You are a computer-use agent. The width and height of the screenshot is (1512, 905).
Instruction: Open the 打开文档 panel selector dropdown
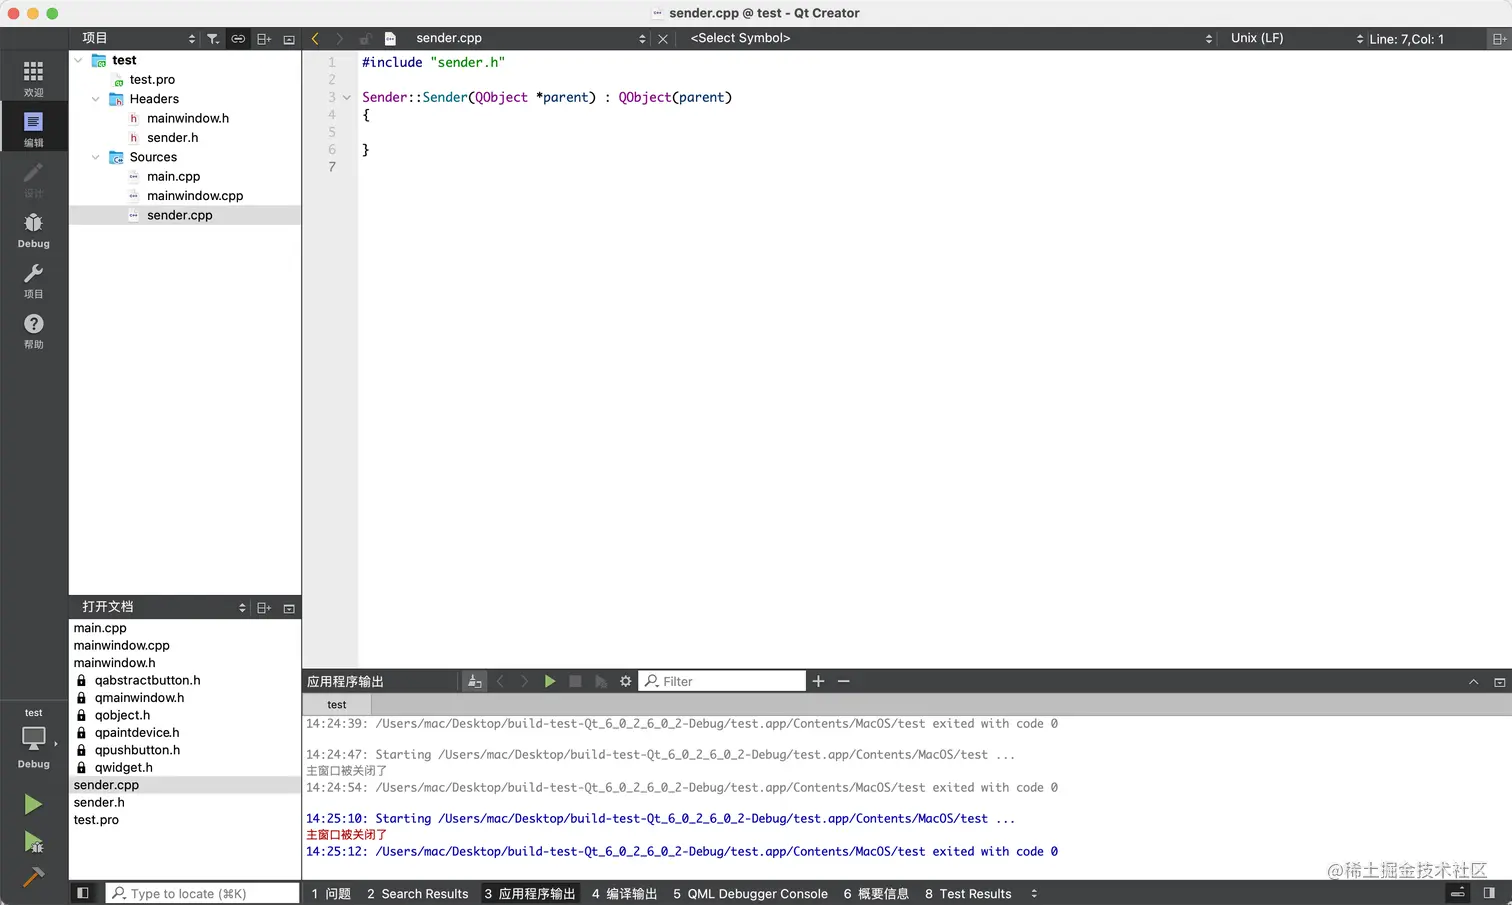163,607
